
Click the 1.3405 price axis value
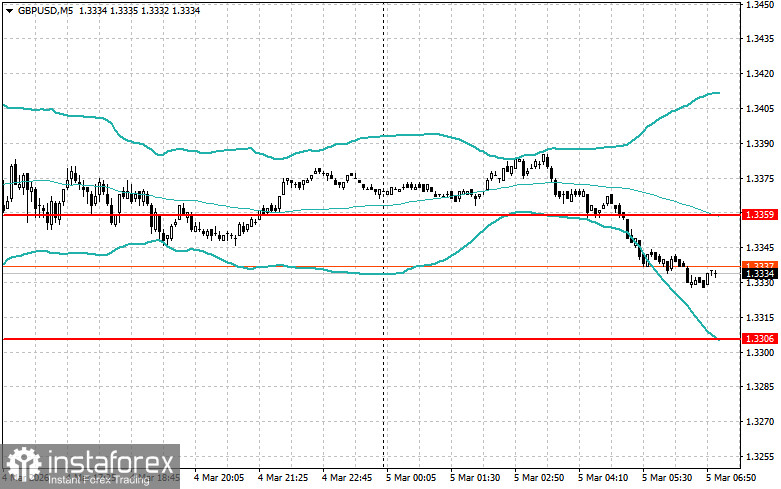point(760,109)
